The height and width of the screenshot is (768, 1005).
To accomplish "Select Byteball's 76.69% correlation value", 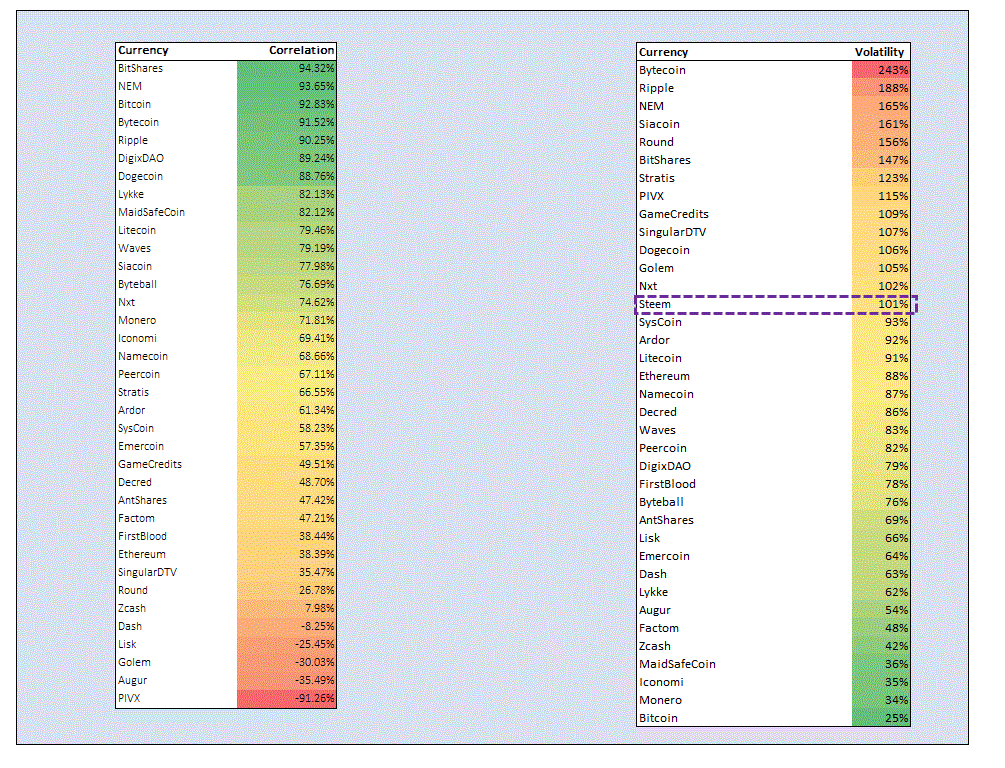I will (316, 284).
